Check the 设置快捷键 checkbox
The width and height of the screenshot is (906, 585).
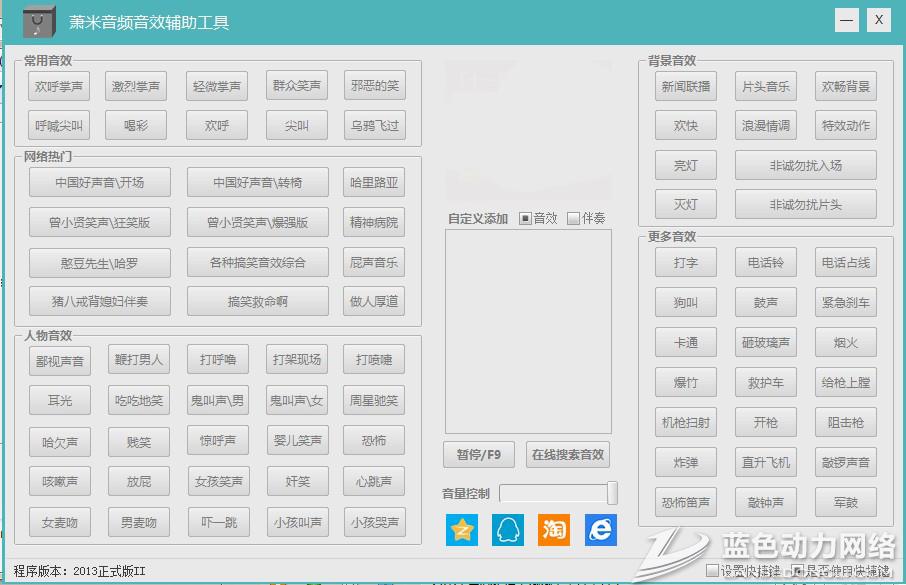(x=712, y=571)
